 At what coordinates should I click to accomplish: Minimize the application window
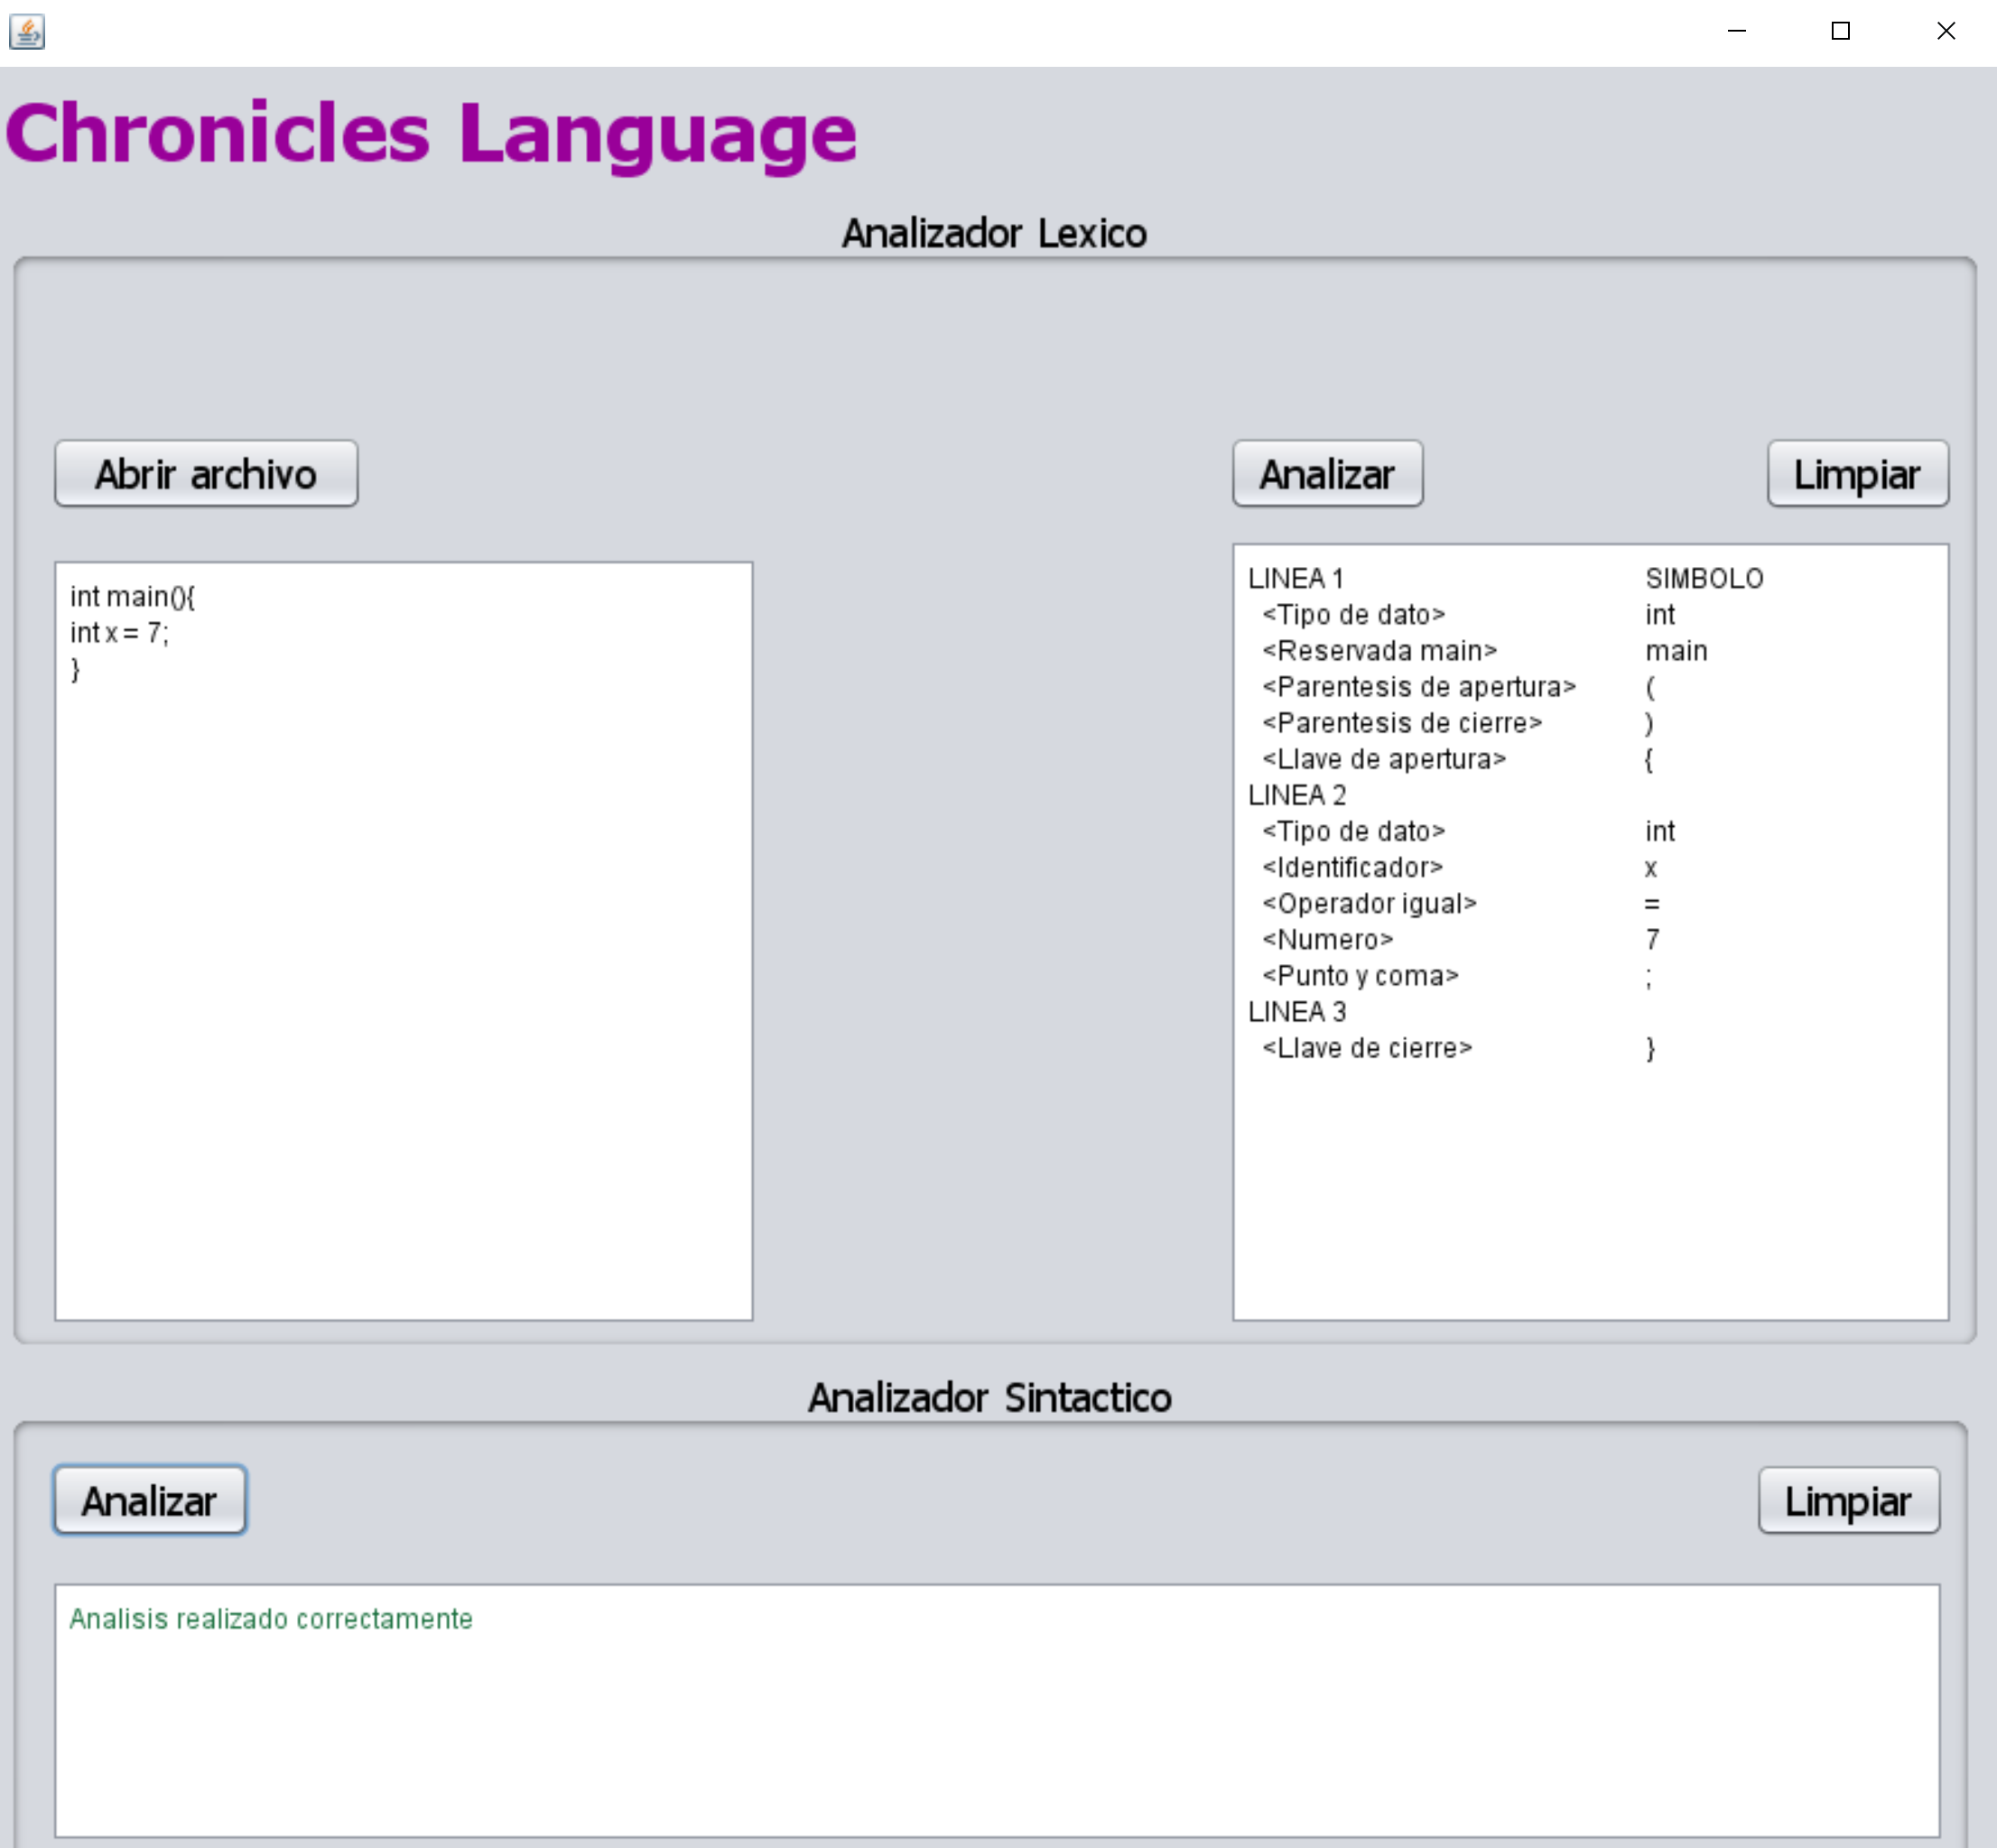point(1737,31)
